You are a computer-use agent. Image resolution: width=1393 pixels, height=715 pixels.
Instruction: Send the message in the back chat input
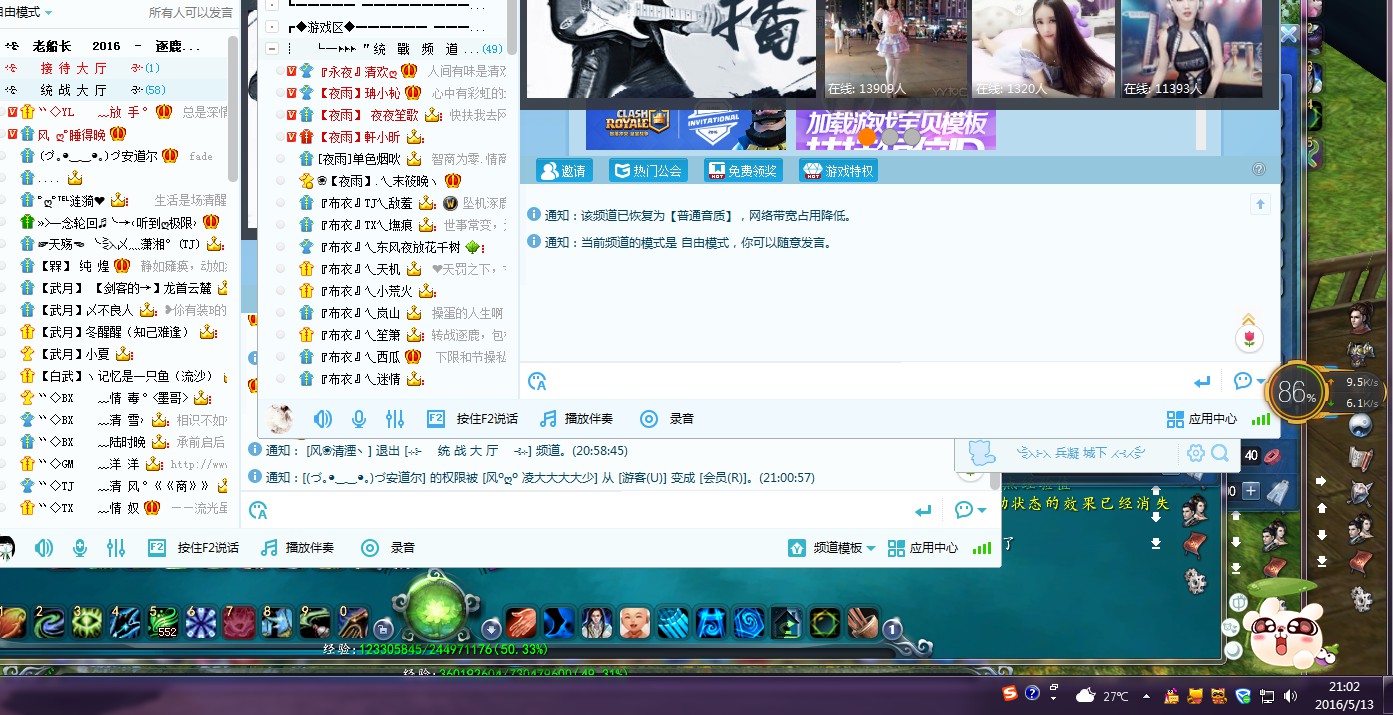tap(923, 510)
